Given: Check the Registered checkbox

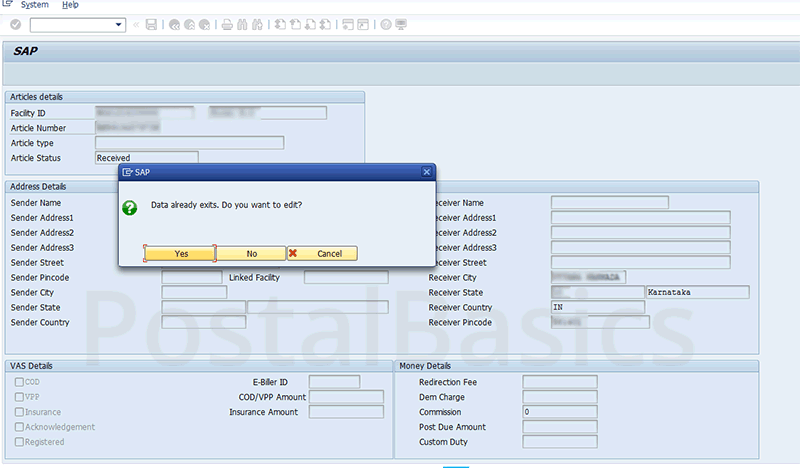Looking at the screenshot, I should tap(18, 442).
